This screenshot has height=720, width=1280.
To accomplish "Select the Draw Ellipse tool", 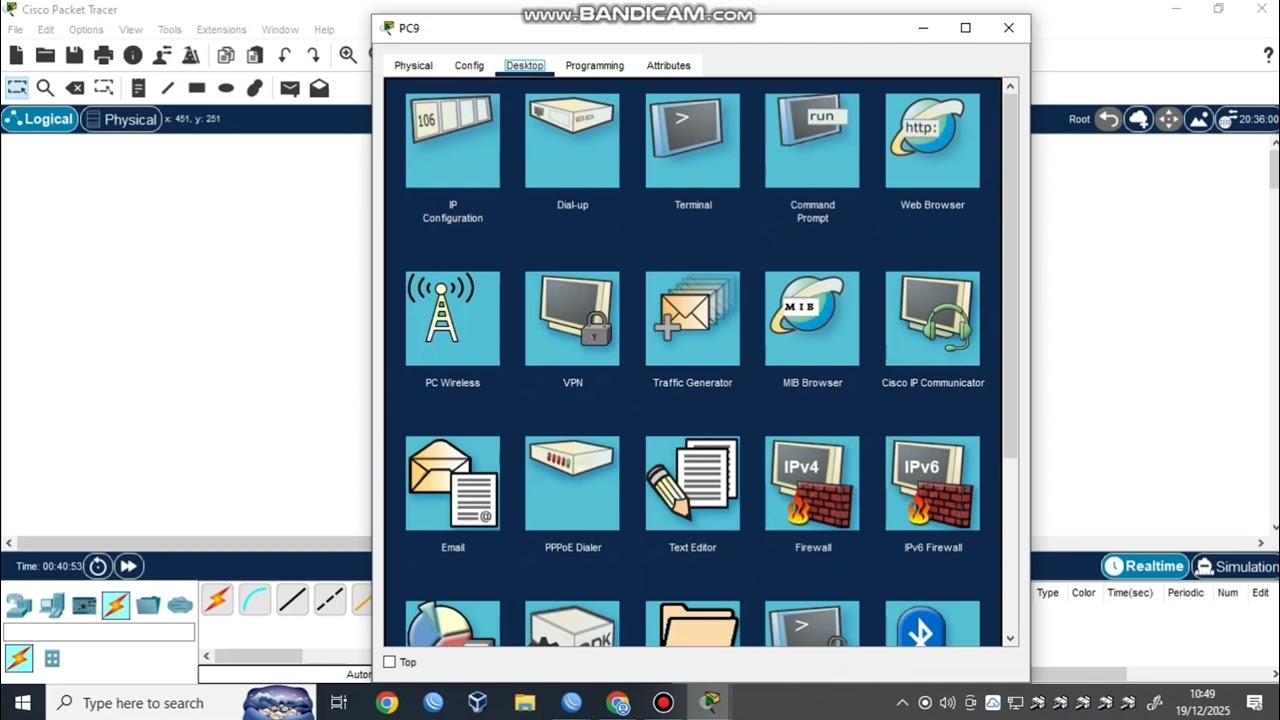I will 225,88.
